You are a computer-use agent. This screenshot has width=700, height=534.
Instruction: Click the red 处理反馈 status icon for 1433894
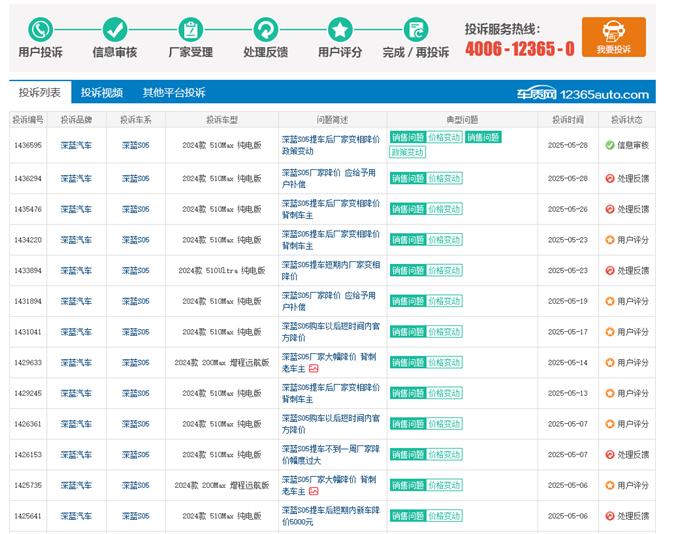(x=609, y=270)
